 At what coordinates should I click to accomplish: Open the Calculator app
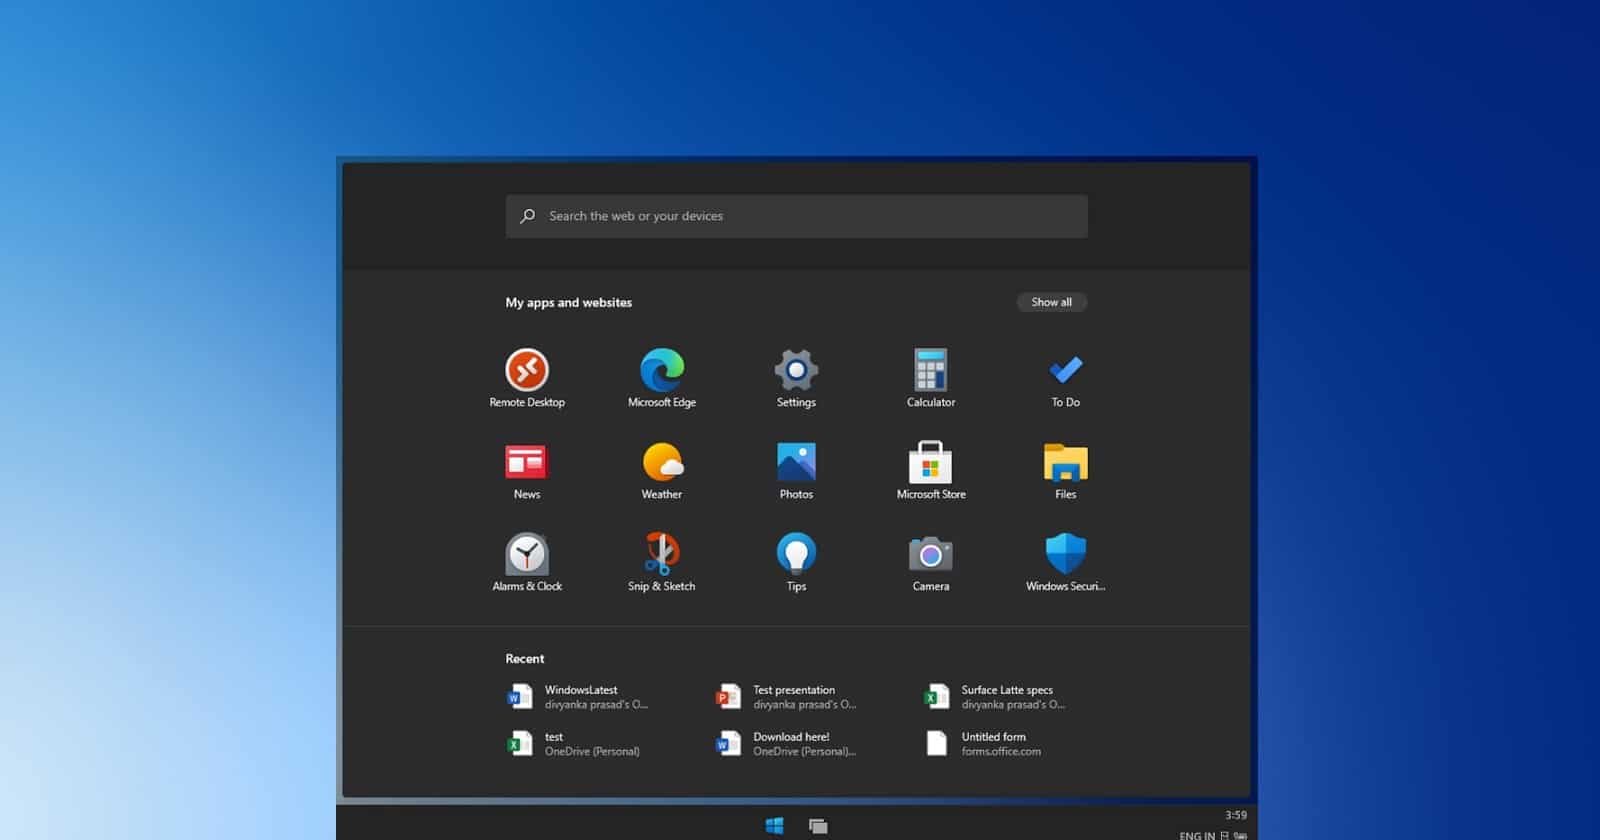coord(931,378)
